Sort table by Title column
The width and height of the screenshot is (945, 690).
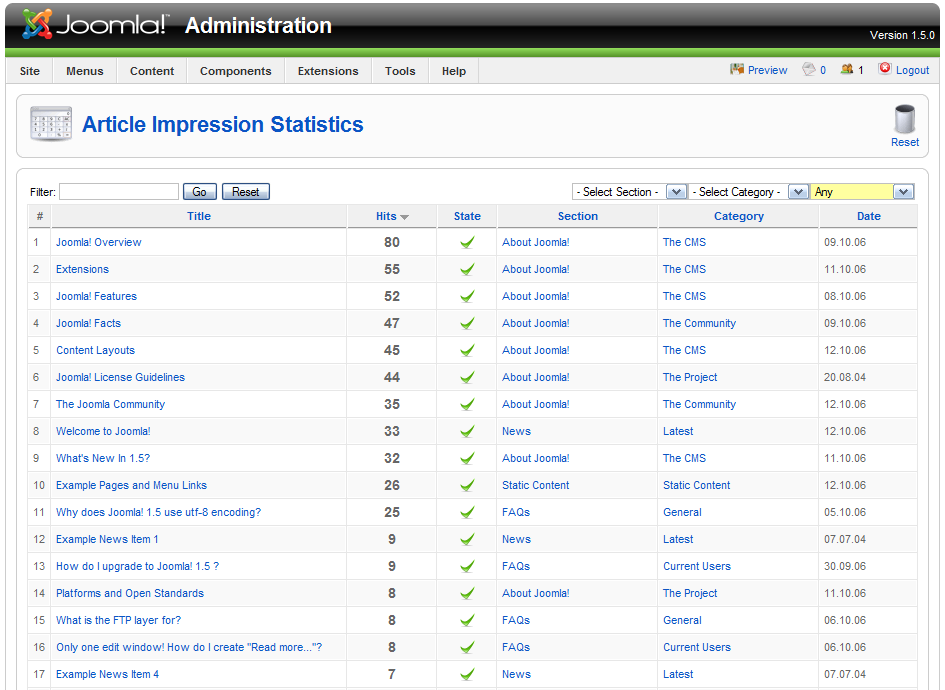(x=199, y=216)
